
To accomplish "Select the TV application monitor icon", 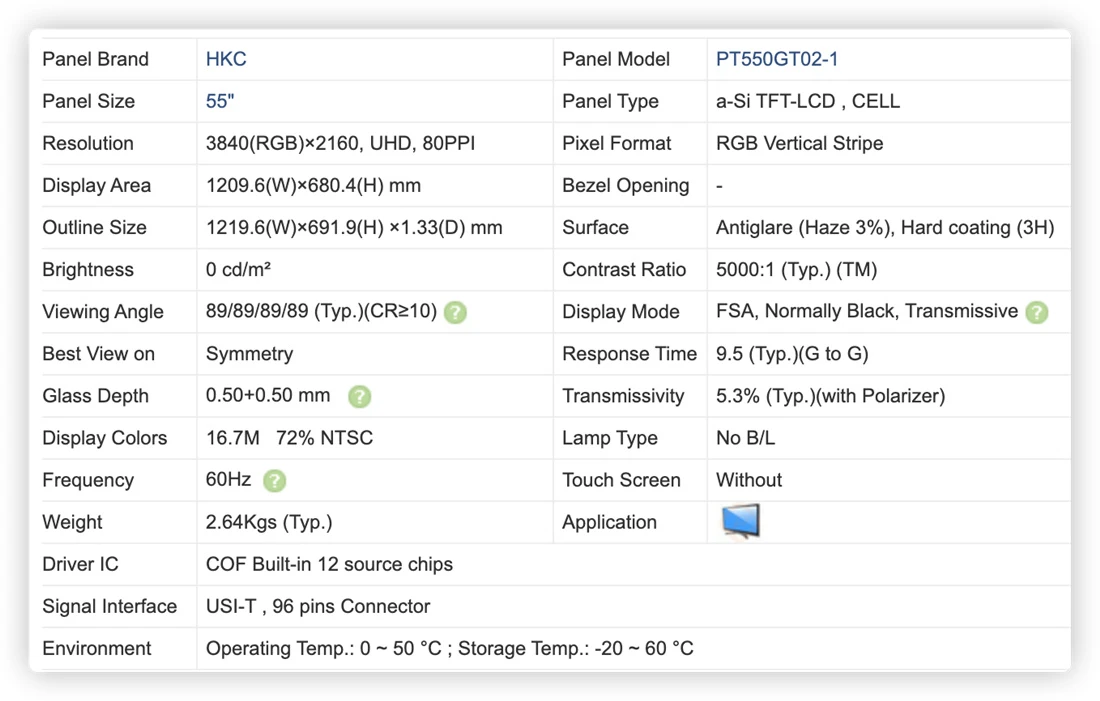I will pyautogui.click(x=740, y=521).
